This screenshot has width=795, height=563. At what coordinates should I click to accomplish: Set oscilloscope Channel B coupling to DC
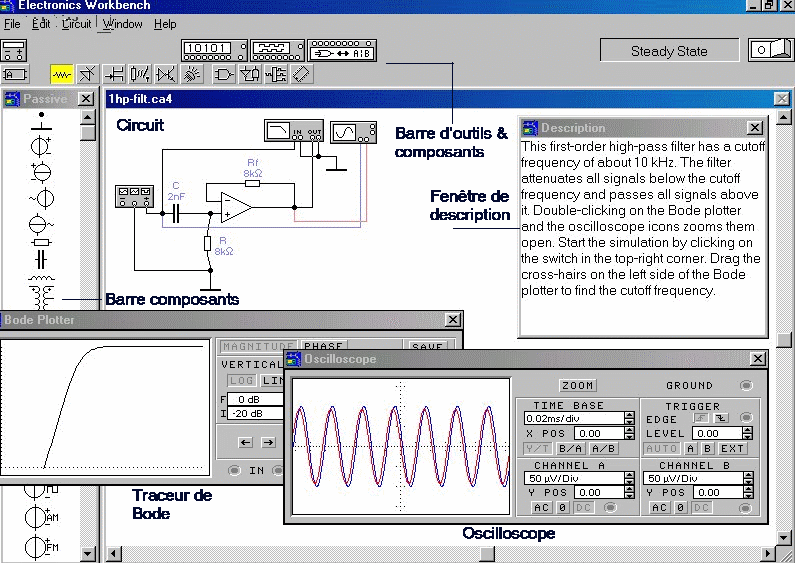(x=702, y=507)
